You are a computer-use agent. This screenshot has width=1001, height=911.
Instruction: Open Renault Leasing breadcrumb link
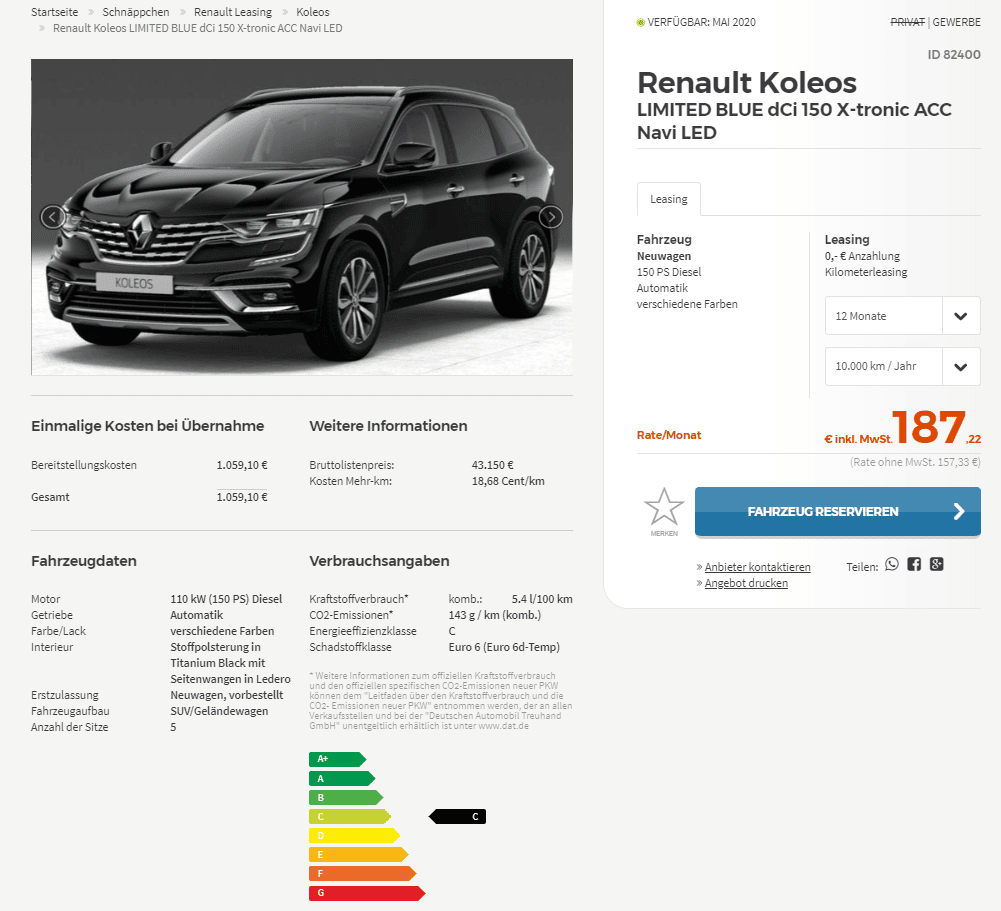[232, 12]
